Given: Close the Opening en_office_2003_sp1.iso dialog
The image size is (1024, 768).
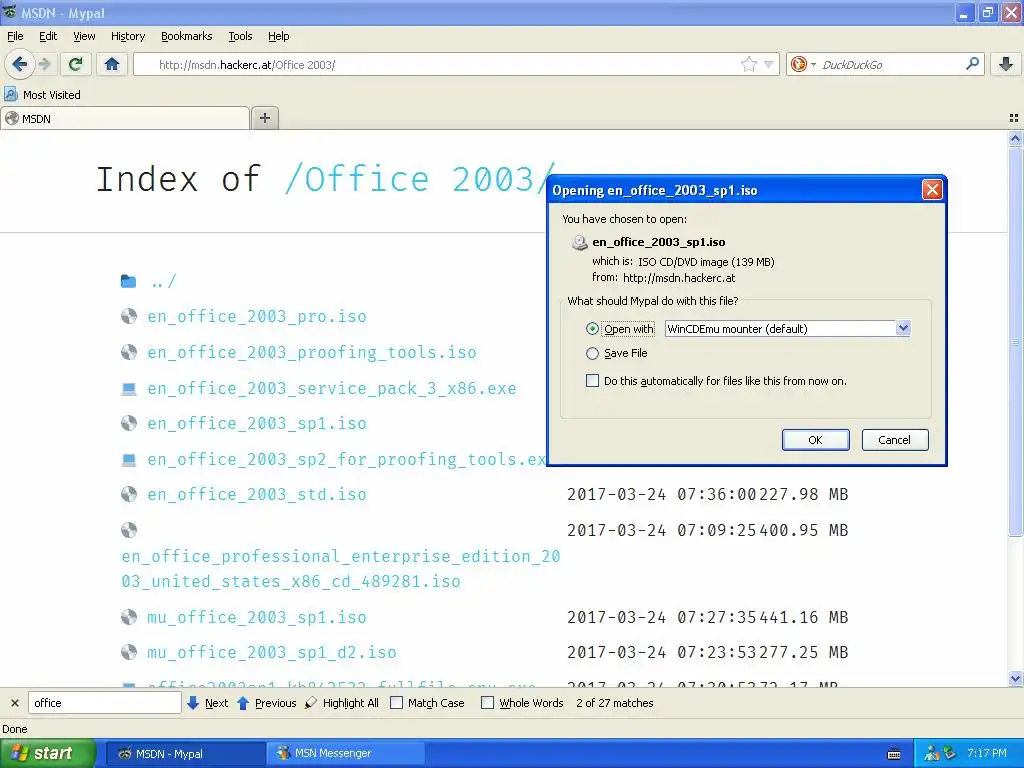Looking at the screenshot, I should click(x=931, y=189).
